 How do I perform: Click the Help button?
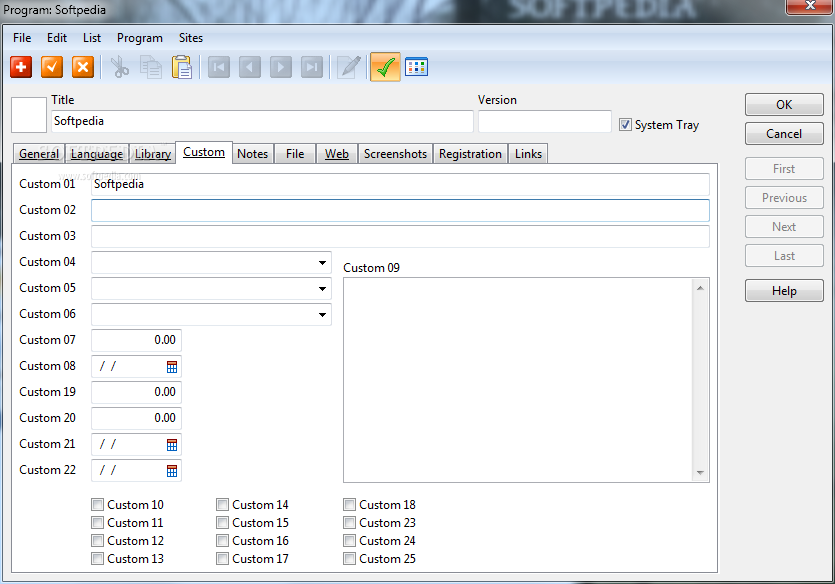(784, 291)
